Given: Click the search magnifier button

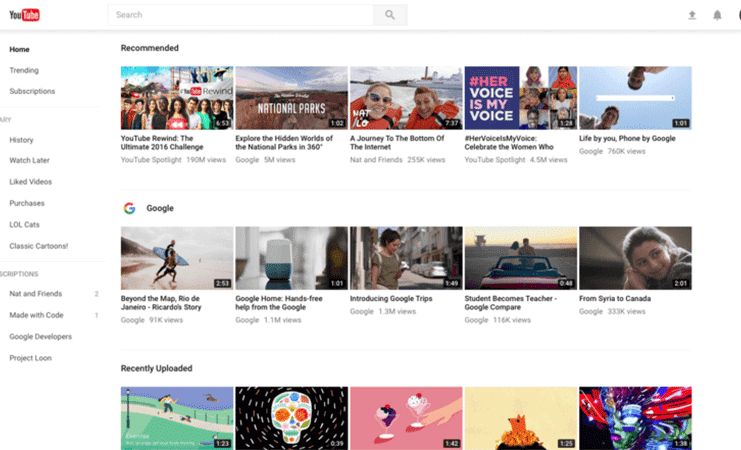Looking at the screenshot, I should 390,15.
